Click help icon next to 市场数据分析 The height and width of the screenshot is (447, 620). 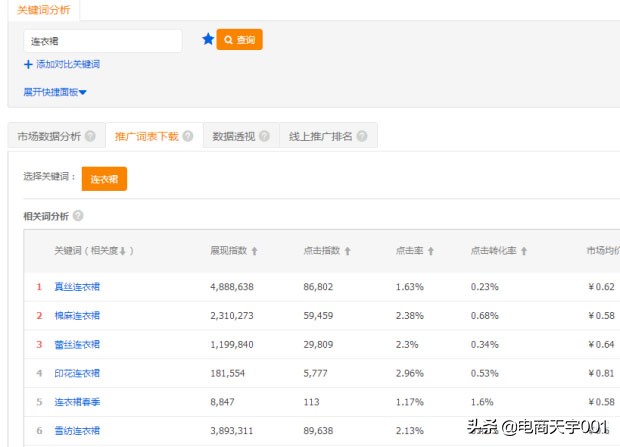(90, 136)
